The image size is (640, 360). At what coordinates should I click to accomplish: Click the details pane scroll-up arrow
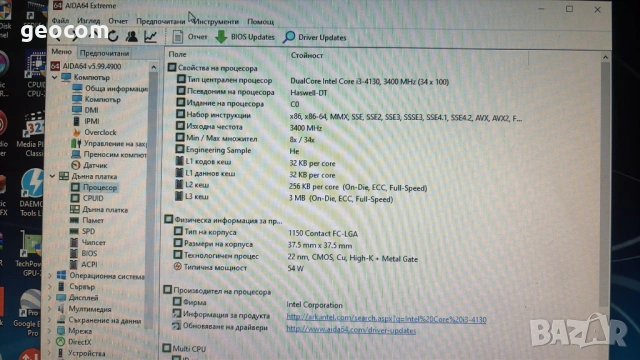click(x=605, y=58)
